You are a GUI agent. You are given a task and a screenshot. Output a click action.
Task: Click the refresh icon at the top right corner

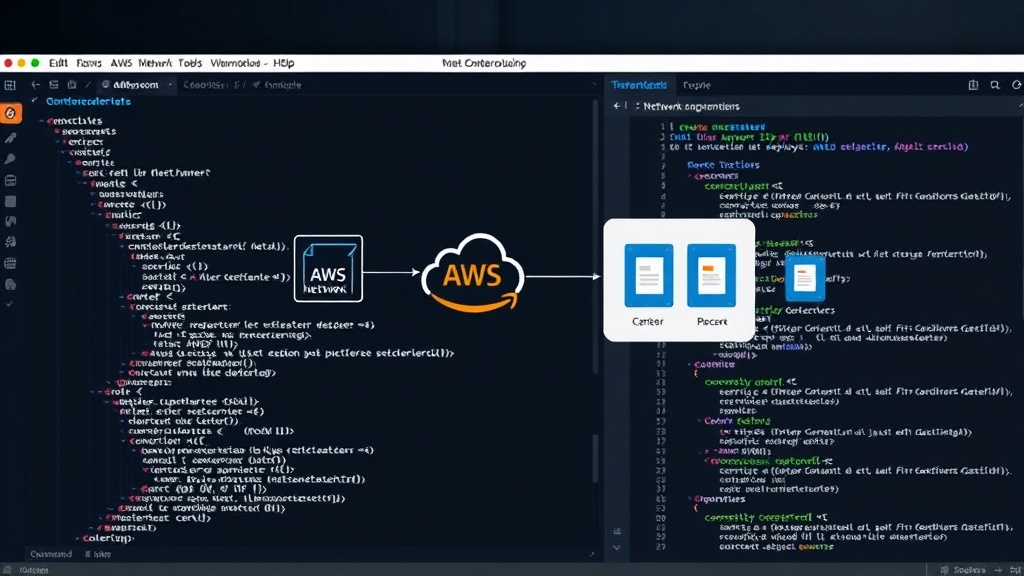(1016, 85)
